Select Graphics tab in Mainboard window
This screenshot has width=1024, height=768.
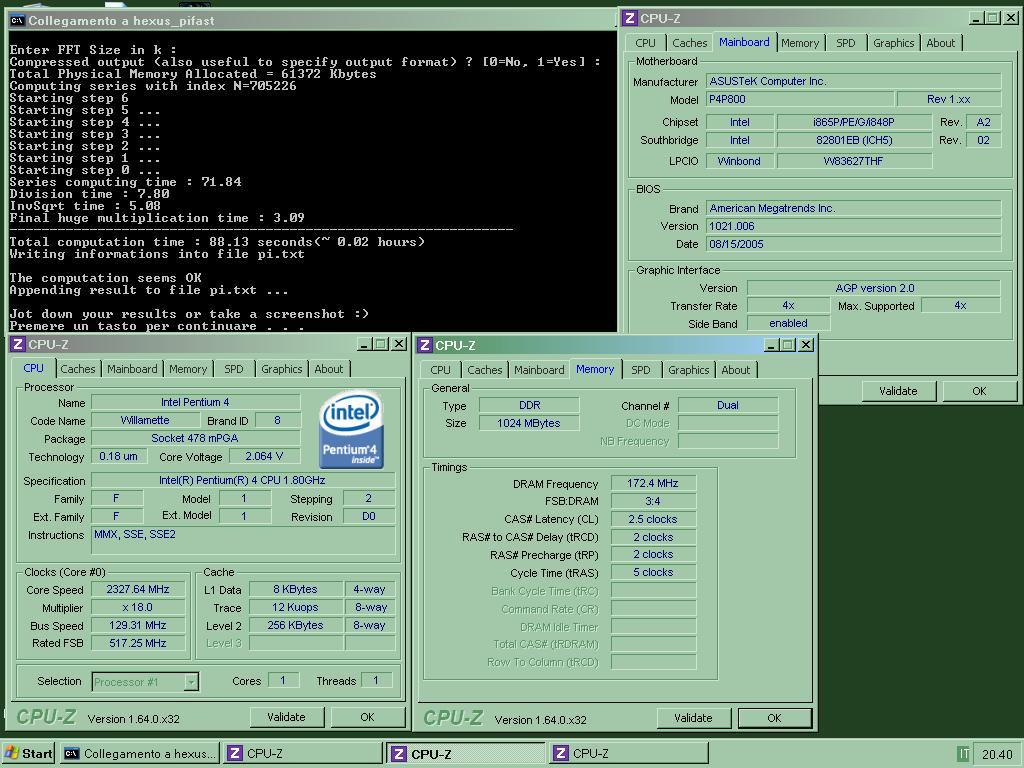[893, 43]
